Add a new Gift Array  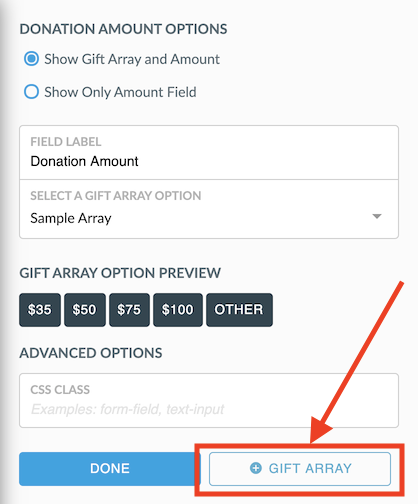click(300, 468)
